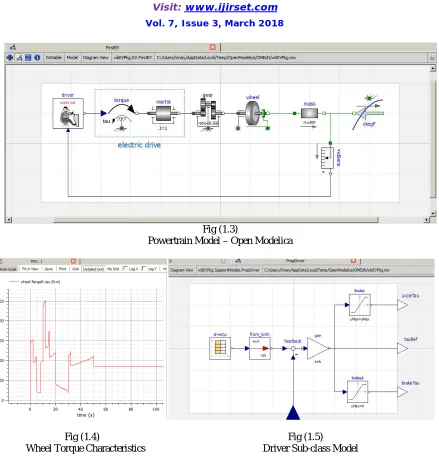Click the time (s) axis label

tap(86, 415)
